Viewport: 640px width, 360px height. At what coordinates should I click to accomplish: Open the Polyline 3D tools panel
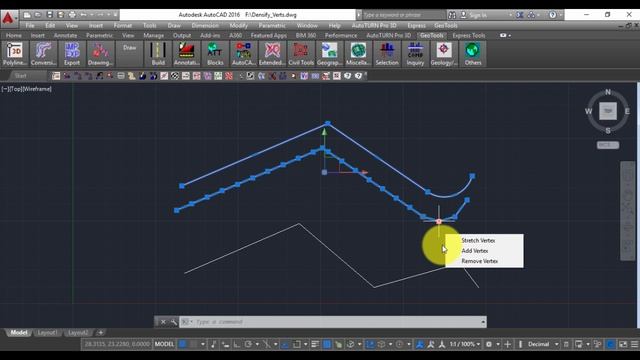(15, 53)
